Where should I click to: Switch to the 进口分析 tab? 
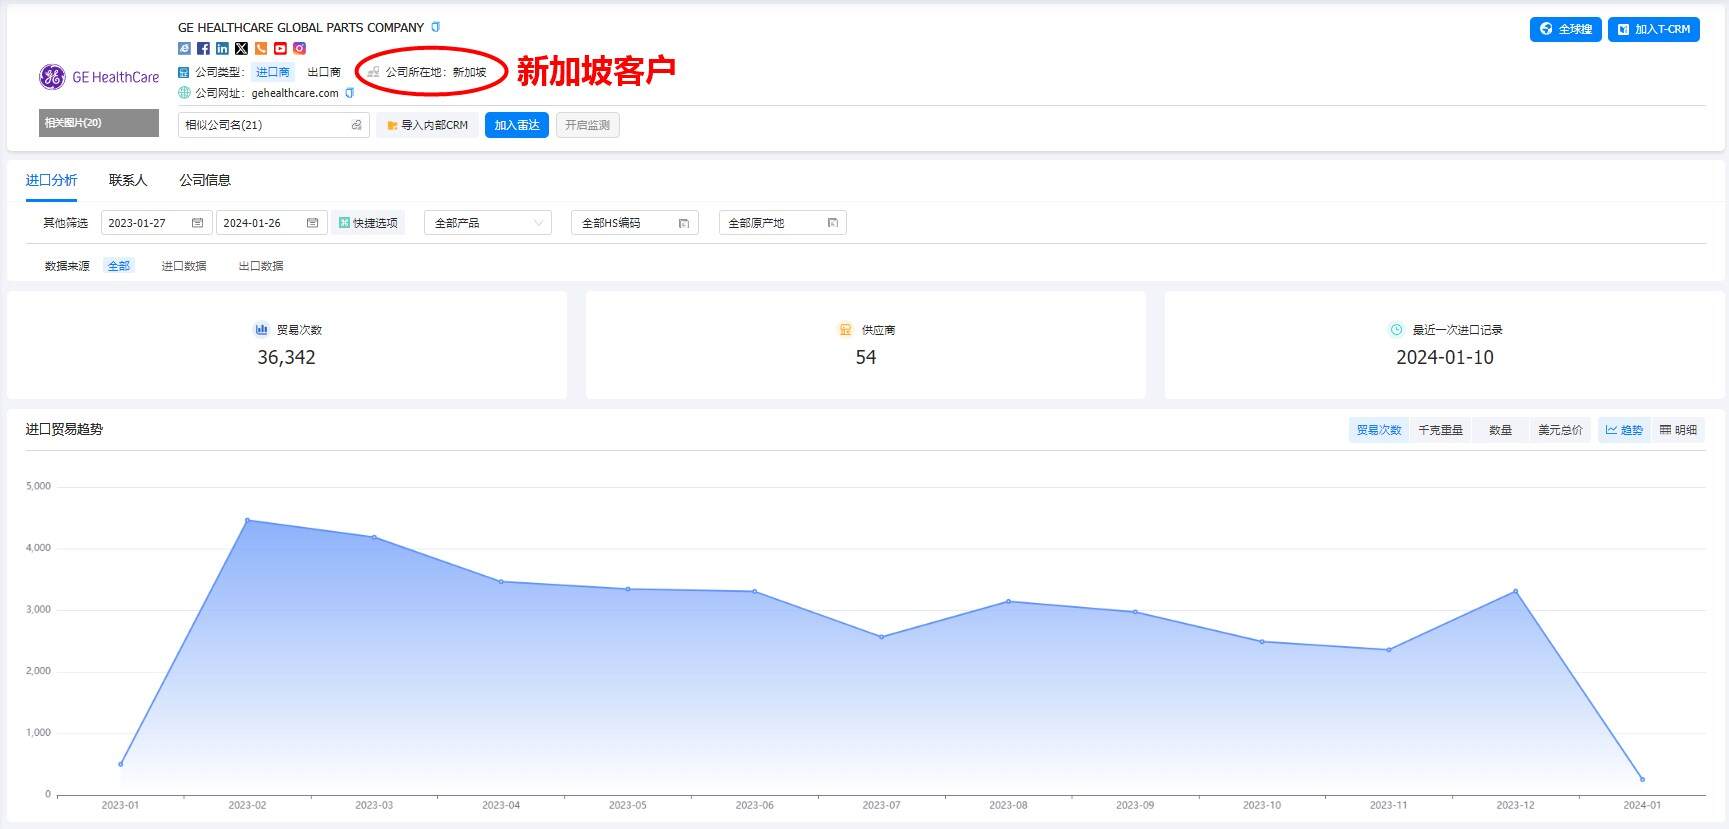point(51,180)
